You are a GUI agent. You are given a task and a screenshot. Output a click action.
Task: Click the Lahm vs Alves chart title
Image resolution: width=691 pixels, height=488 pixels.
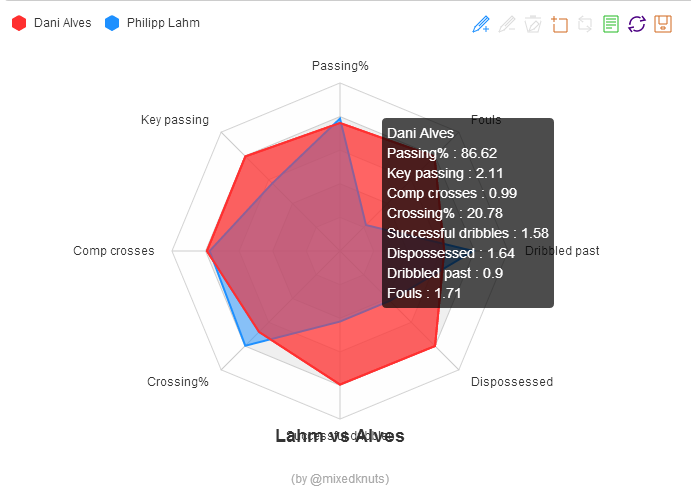click(x=340, y=436)
